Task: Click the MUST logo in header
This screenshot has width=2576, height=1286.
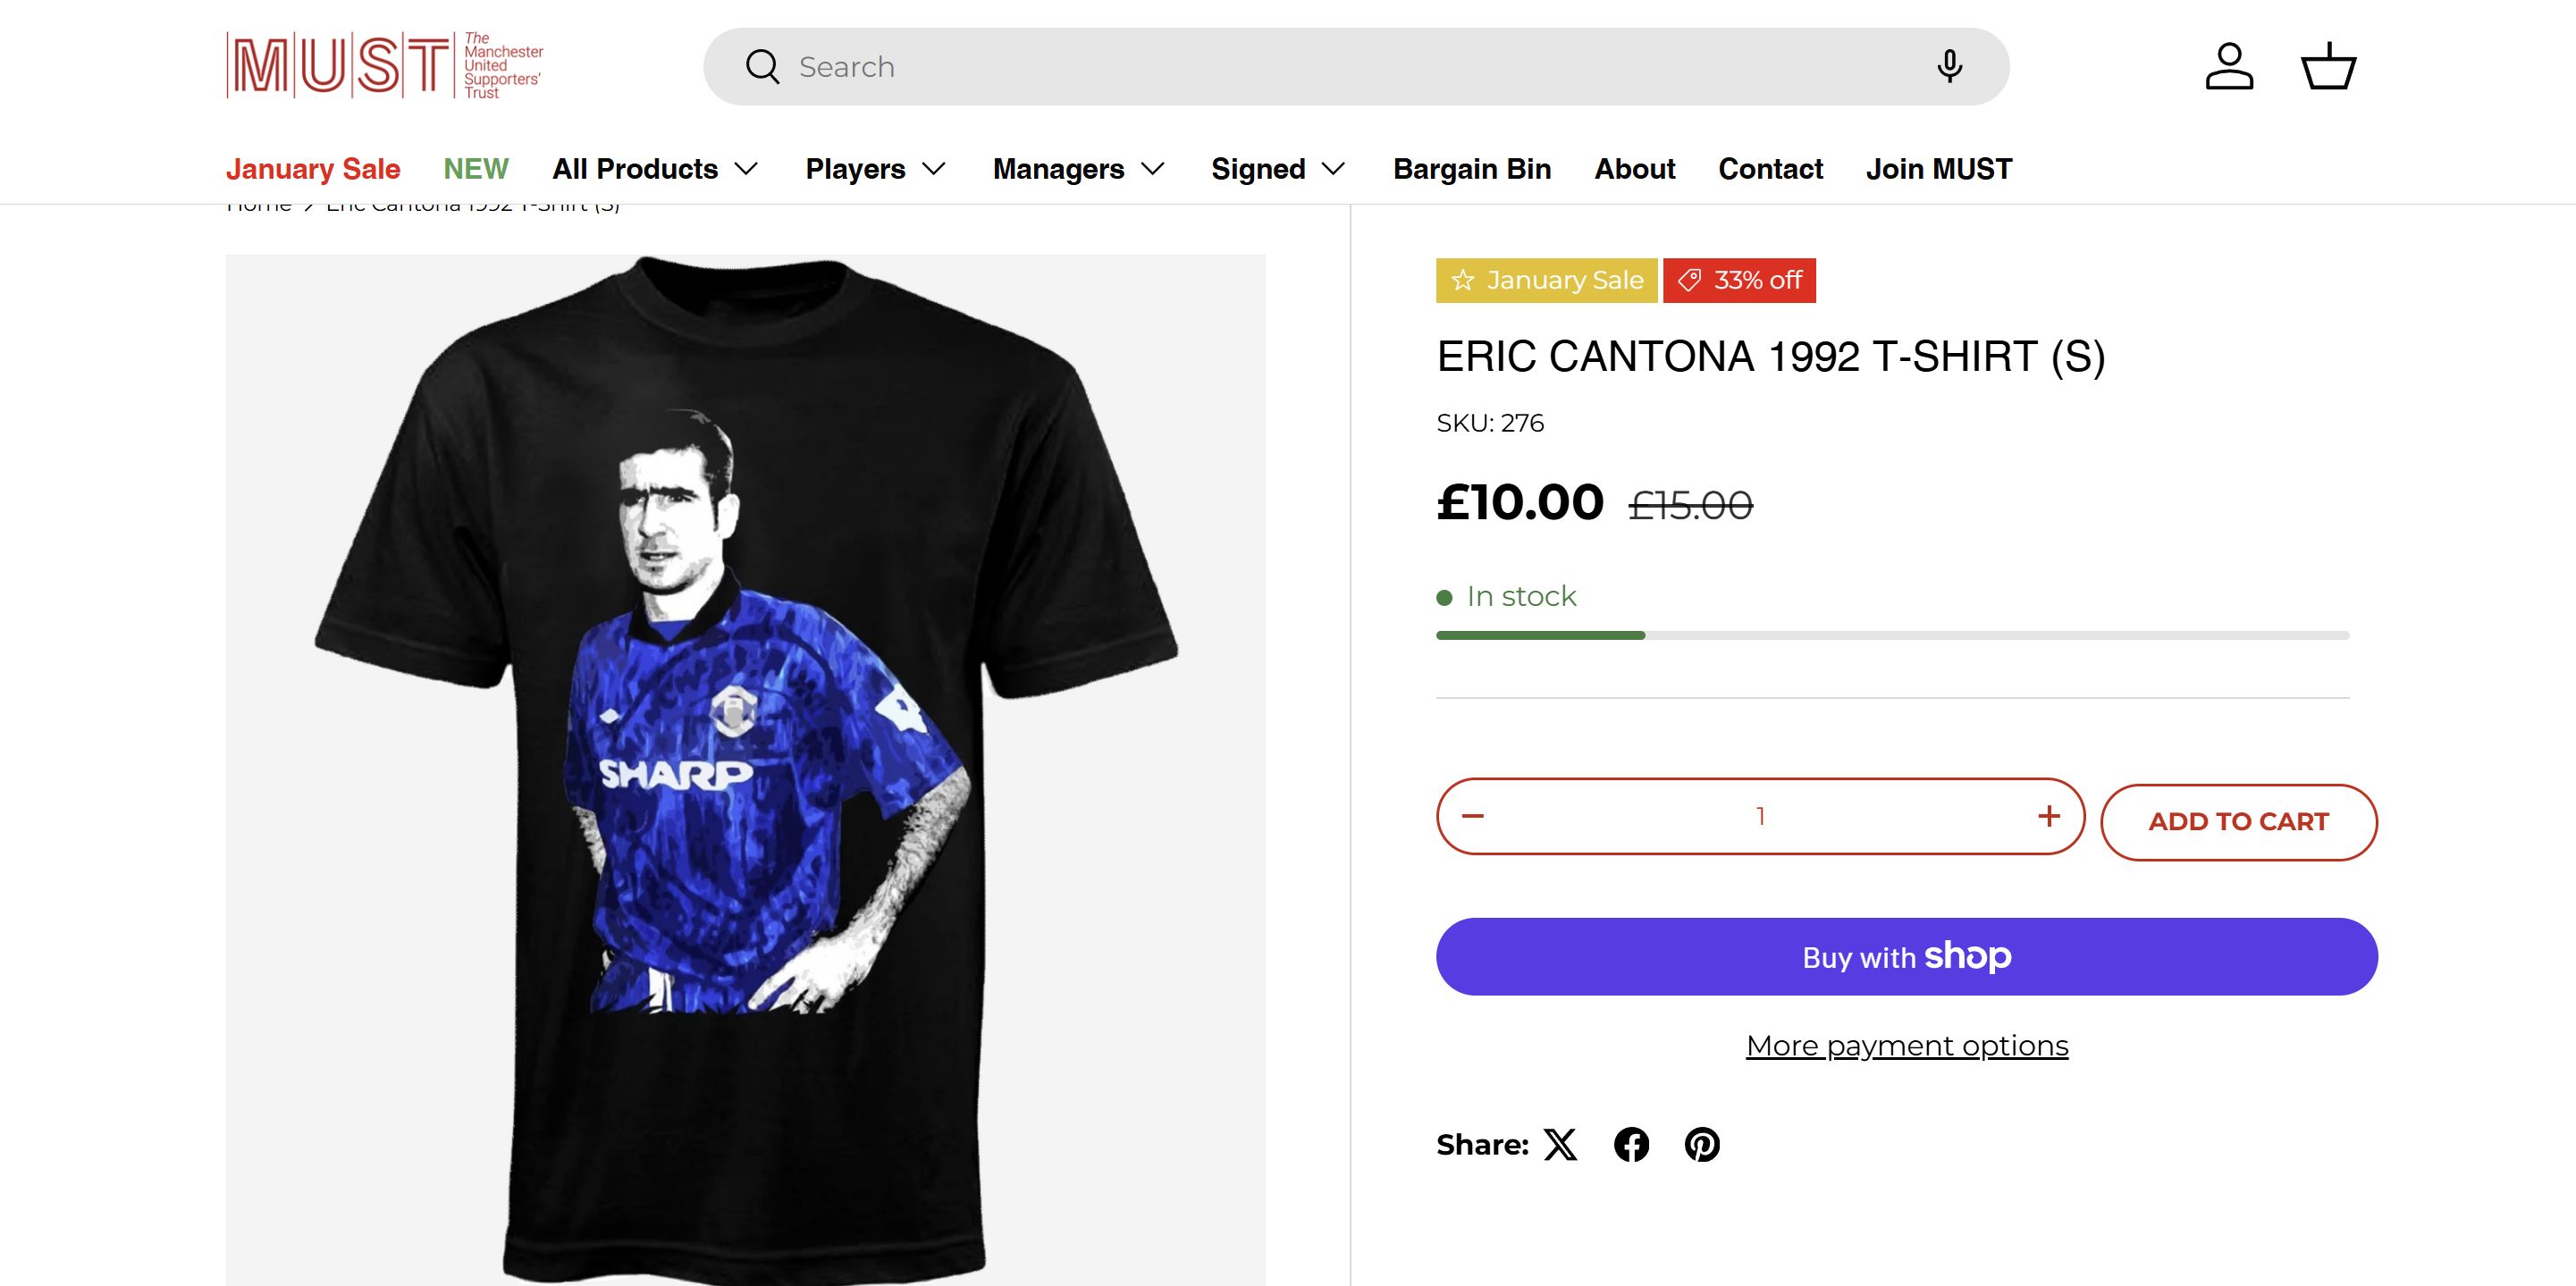Action: (384, 66)
